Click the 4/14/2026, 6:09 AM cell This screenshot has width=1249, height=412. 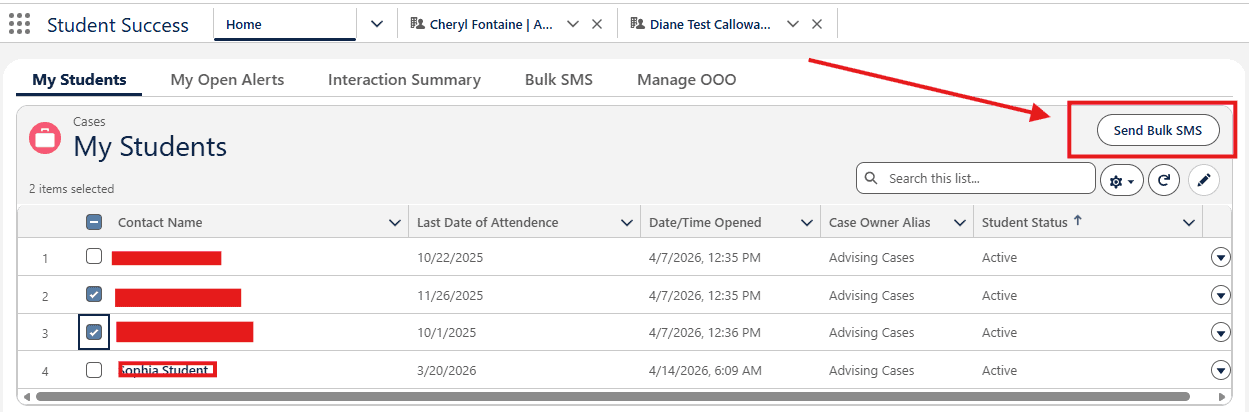[x=705, y=370]
